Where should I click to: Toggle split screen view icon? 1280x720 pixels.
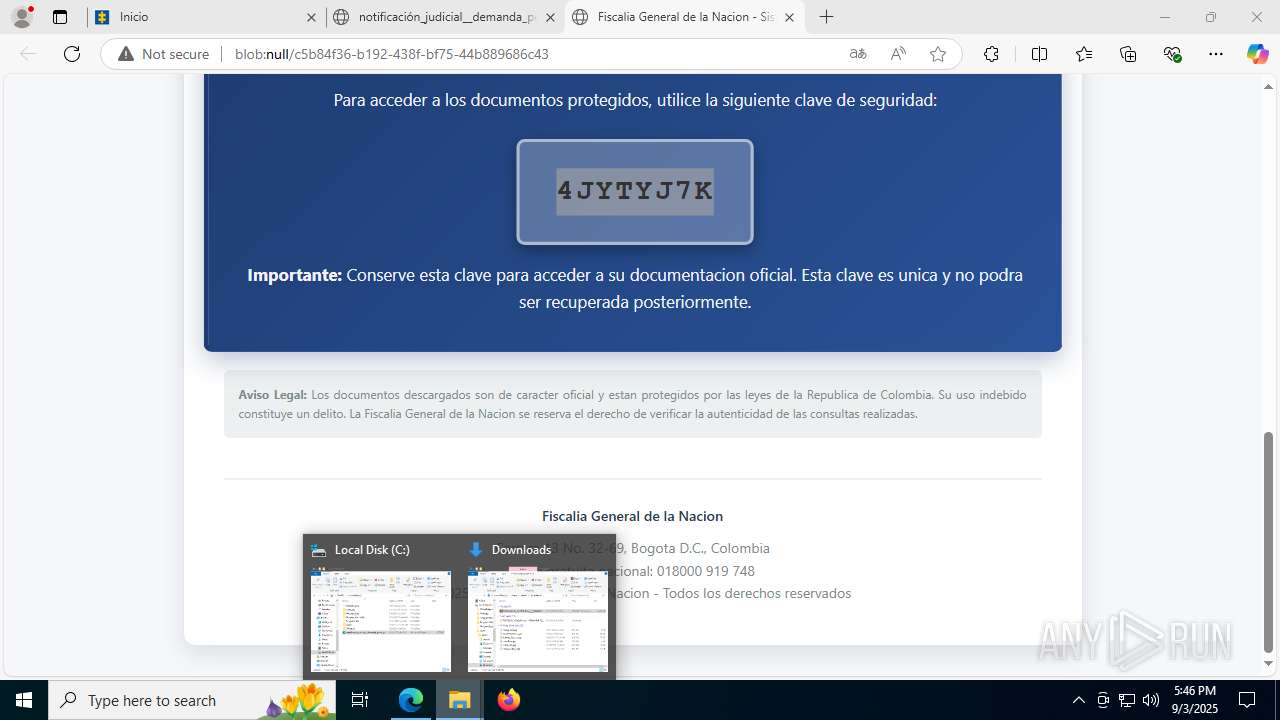[1039, 54]
